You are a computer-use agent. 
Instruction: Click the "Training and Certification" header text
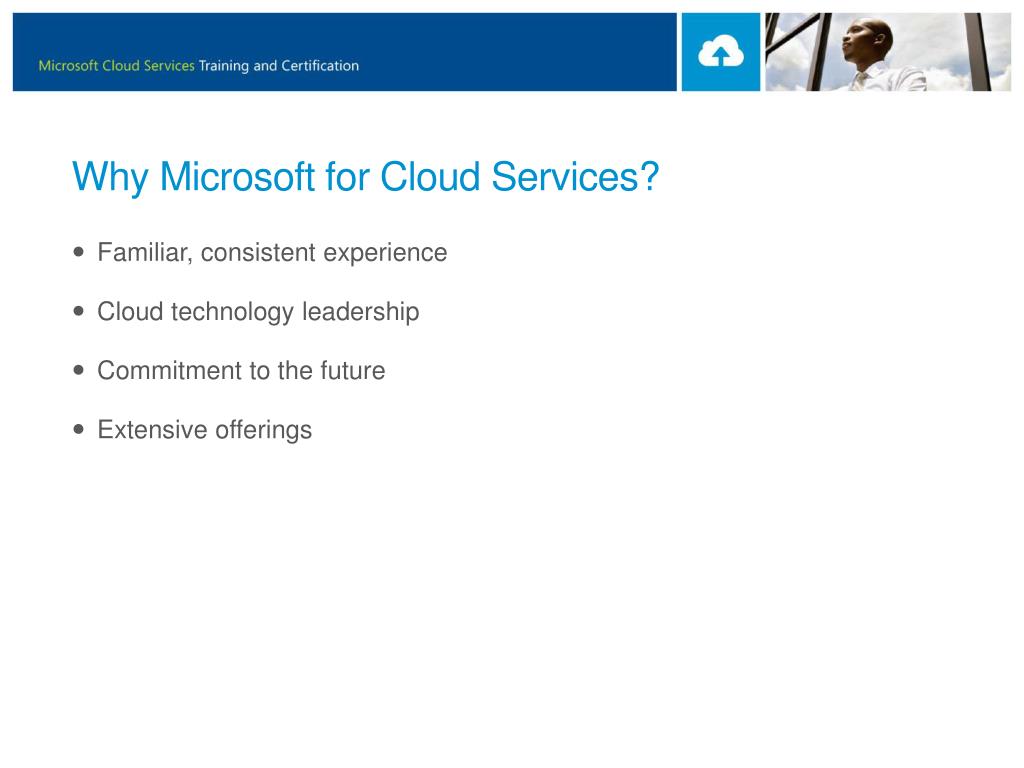click(279, 66)
